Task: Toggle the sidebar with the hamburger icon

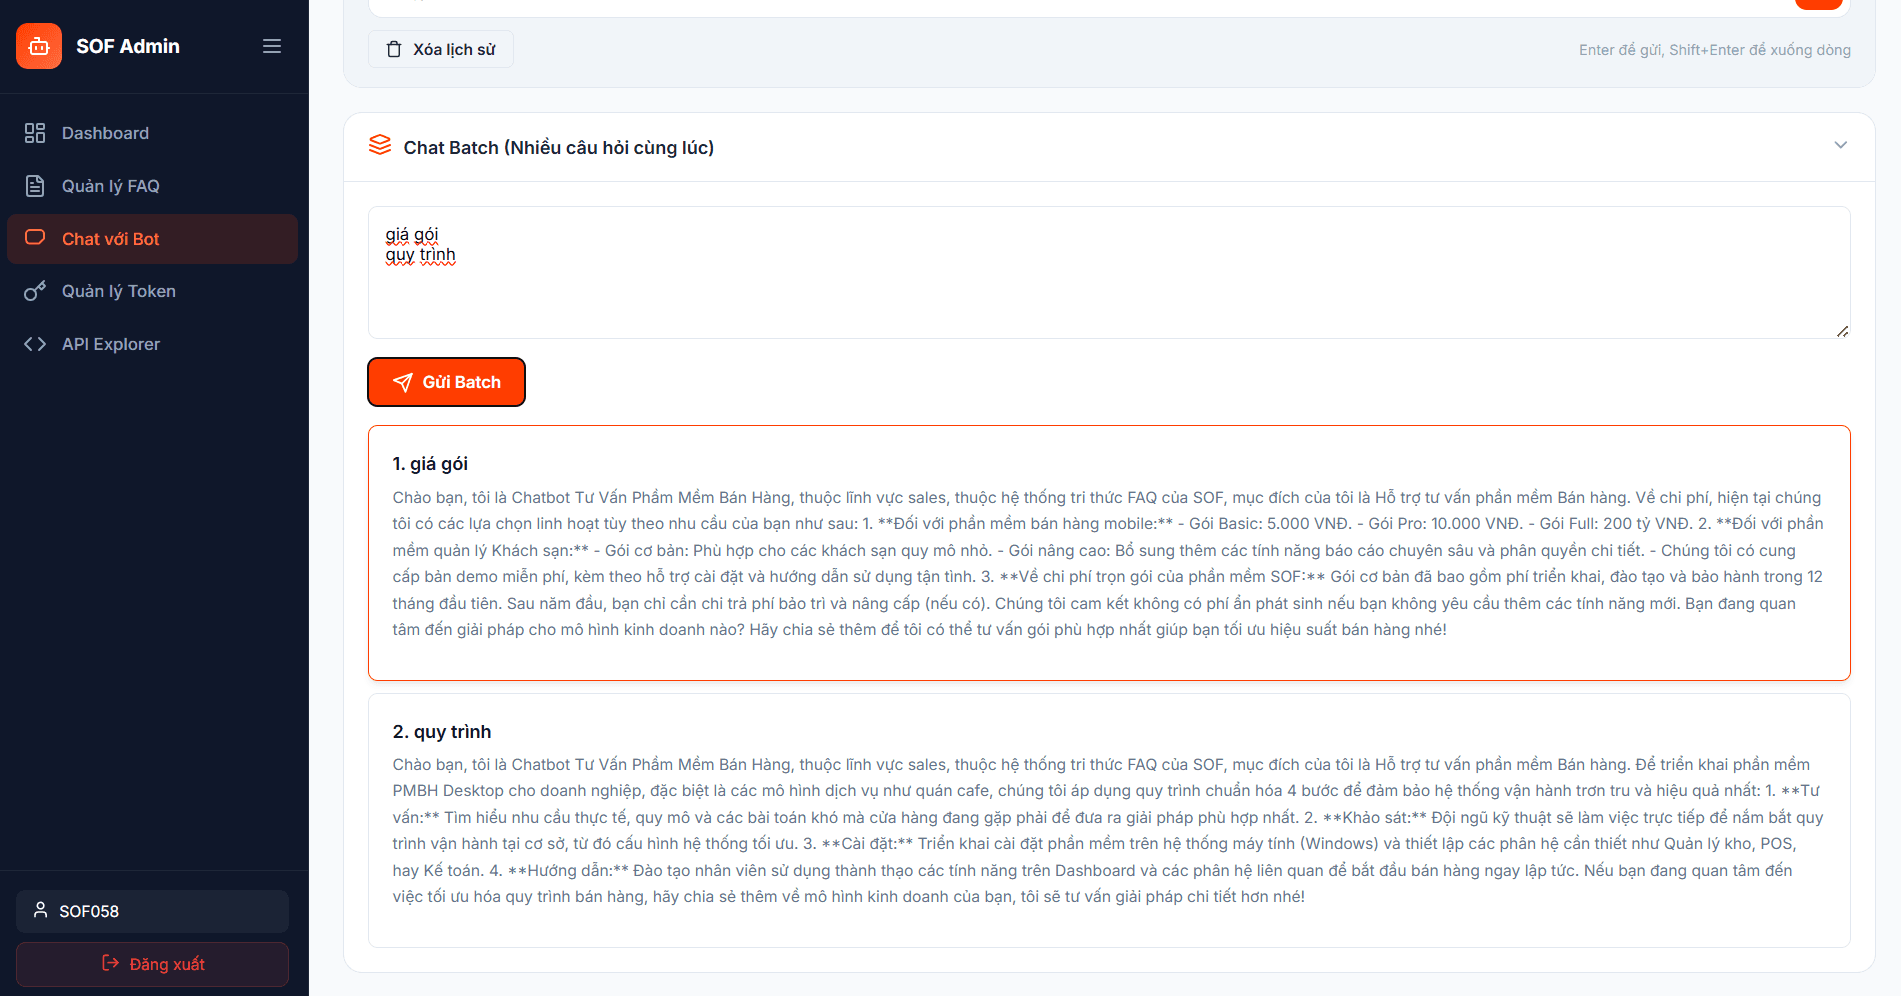Action: [x=271, y=45]
